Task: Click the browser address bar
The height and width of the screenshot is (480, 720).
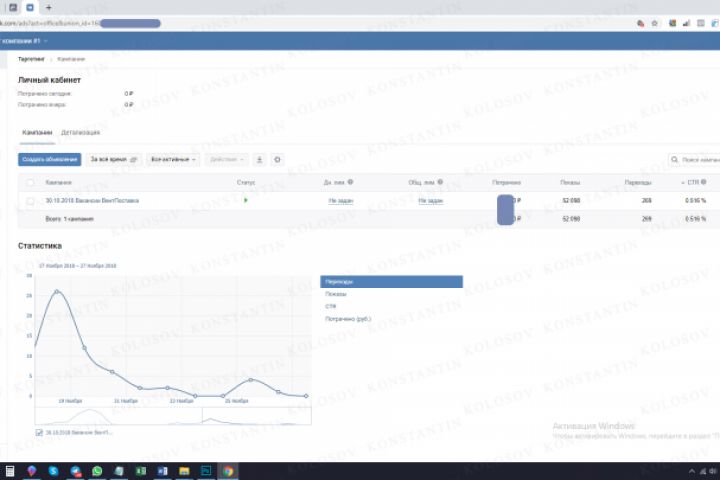Action: tap(317, 23)
